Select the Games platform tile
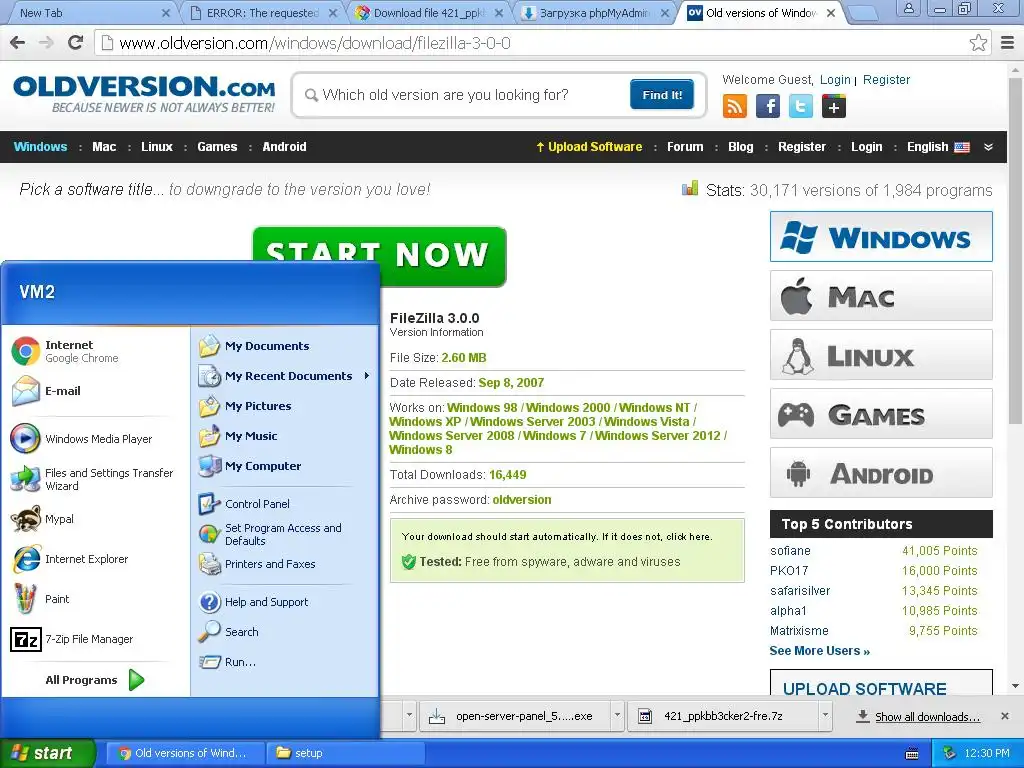The height and width of the screenshot is (768, 1024). pos(881,414)
